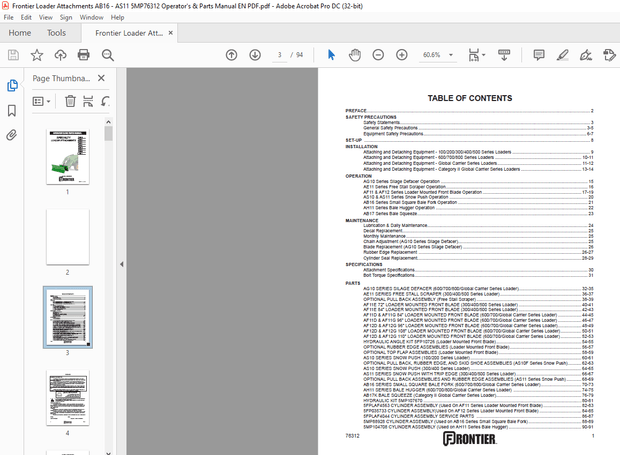This screenshot has width=620, height=455.
Task: Click the PARTS section heading
Action: click(x=353, y=283)
